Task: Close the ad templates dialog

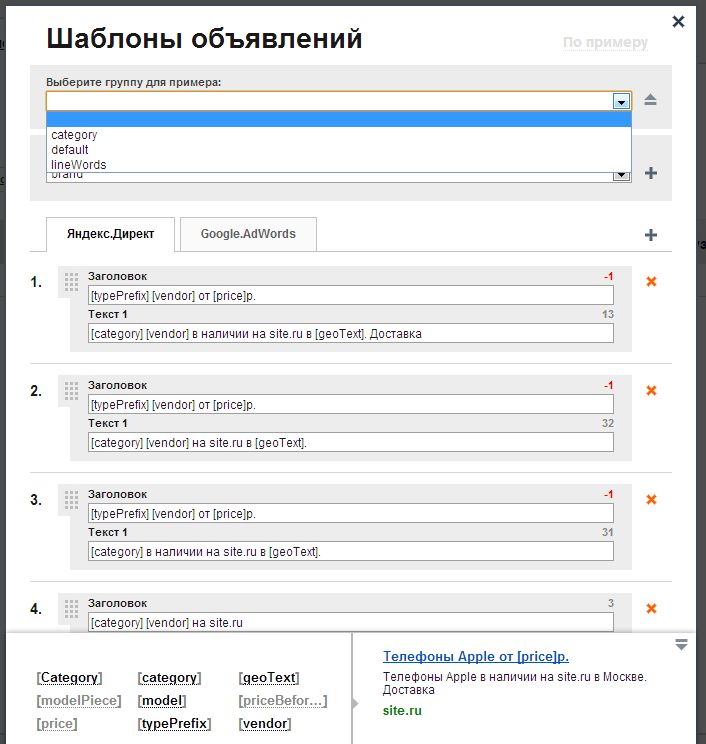Action: pyautogui.click(x=678, y=21)
